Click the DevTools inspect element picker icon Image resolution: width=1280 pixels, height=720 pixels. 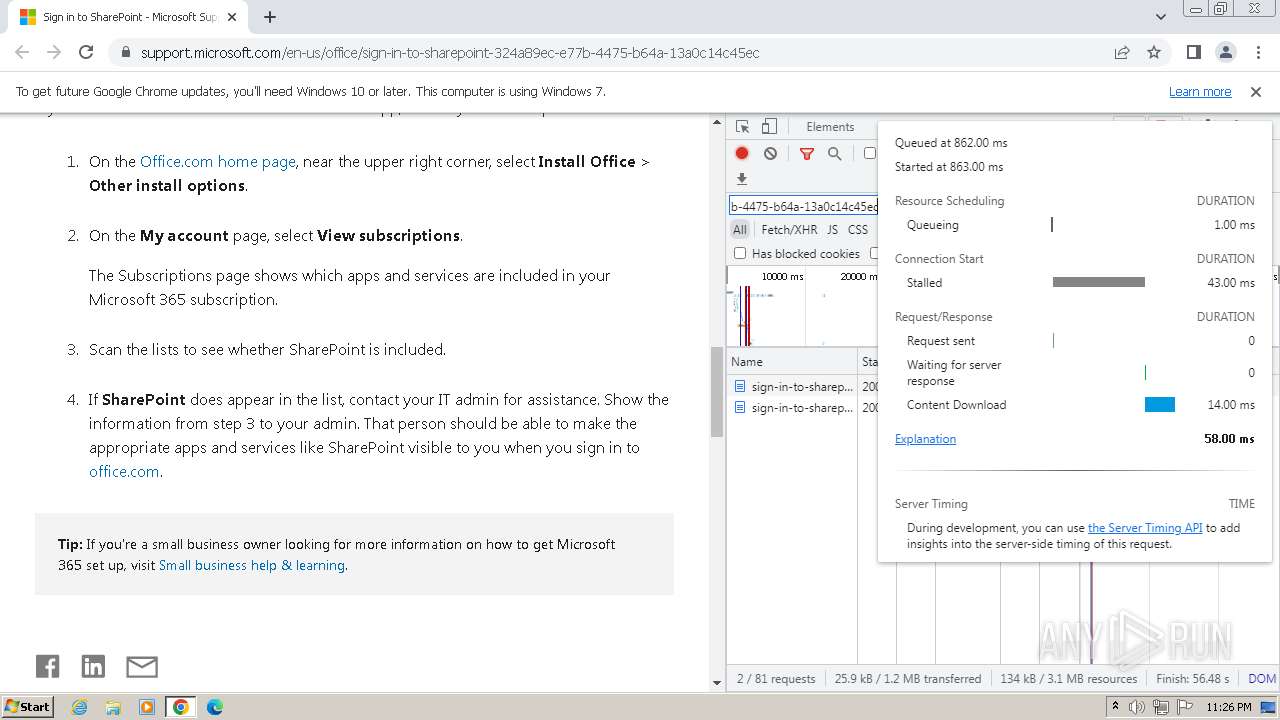click(742, 127)
